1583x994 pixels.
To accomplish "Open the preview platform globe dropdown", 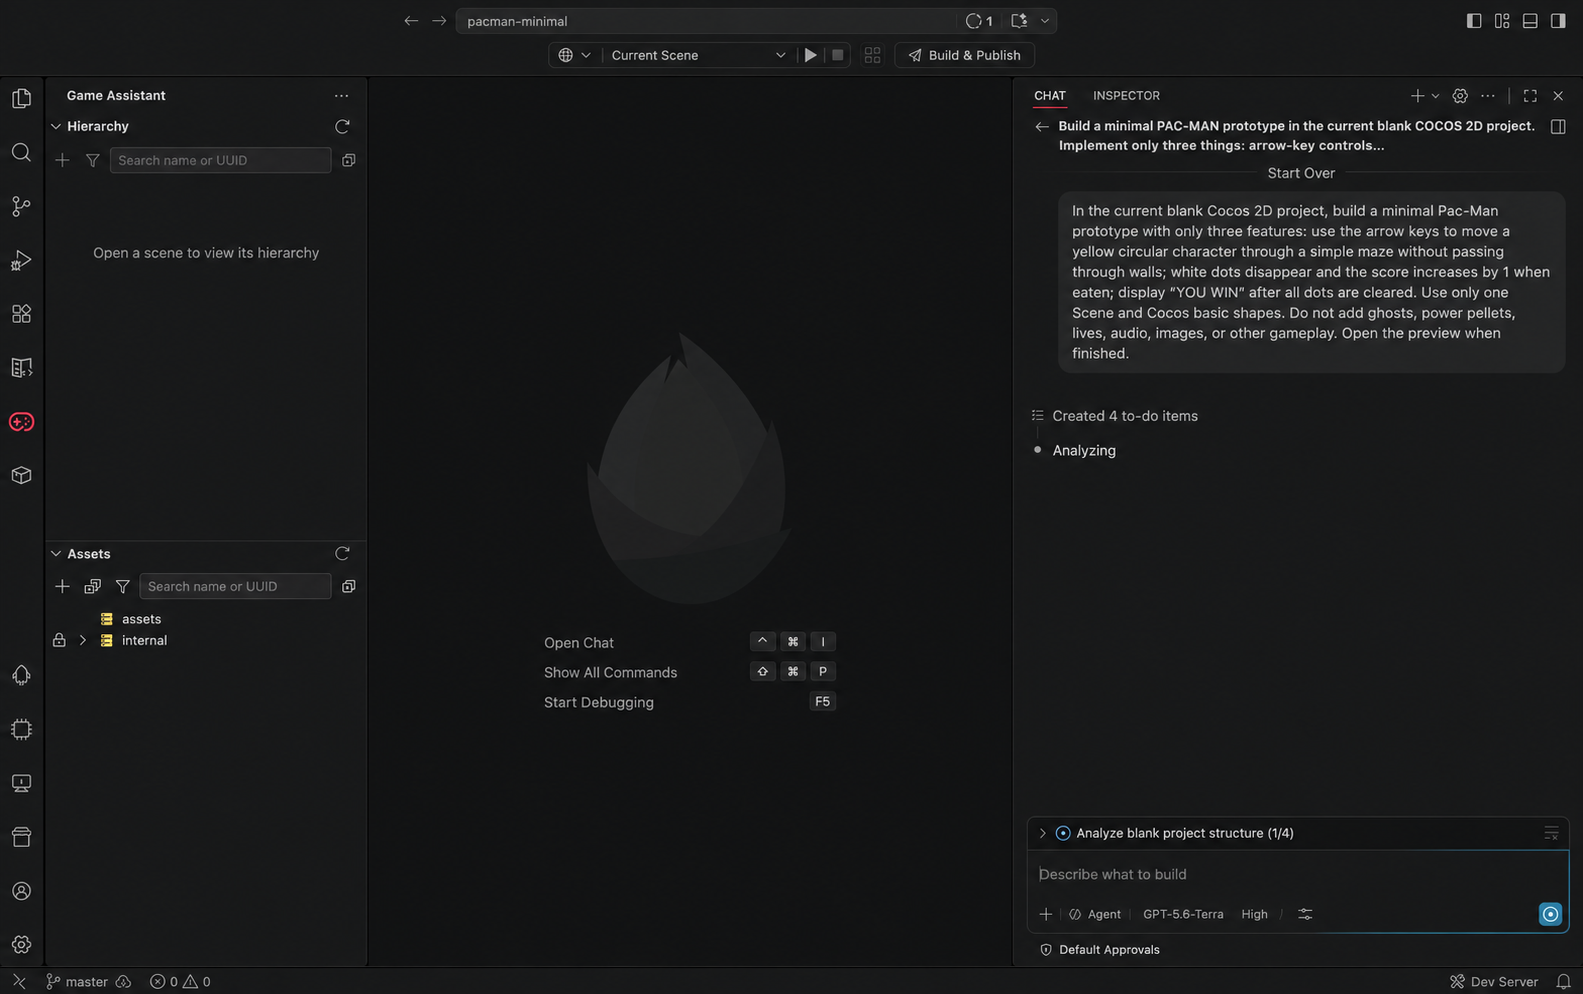I will pos(575,55).
